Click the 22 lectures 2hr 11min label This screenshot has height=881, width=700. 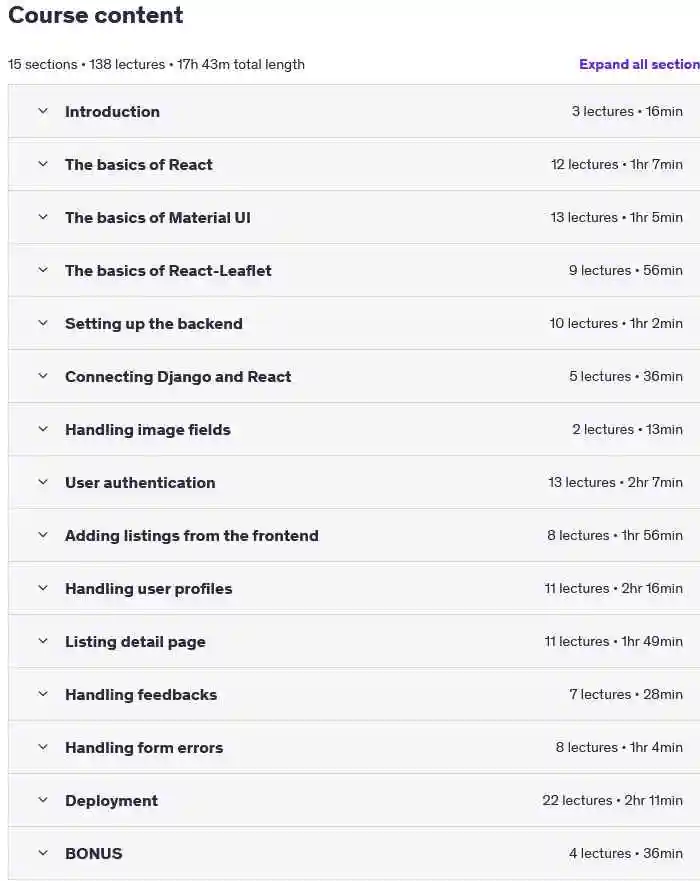612,800
